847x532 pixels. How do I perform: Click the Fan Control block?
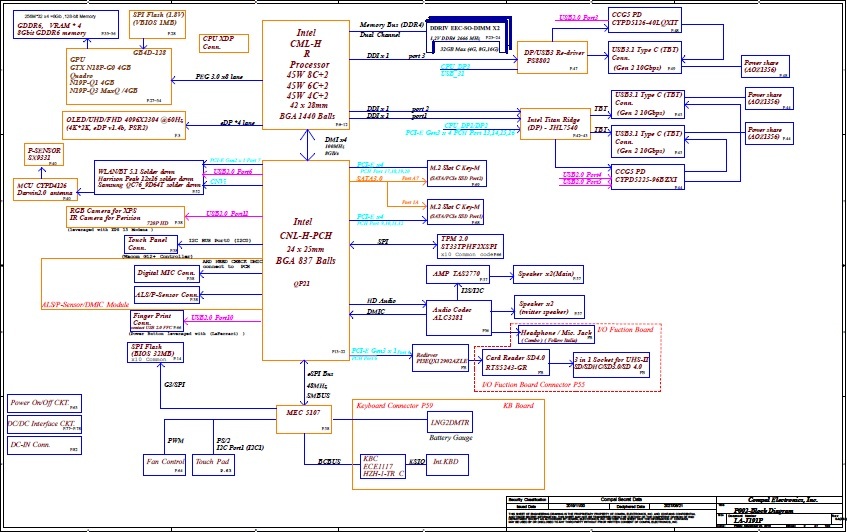coord(164,463)
